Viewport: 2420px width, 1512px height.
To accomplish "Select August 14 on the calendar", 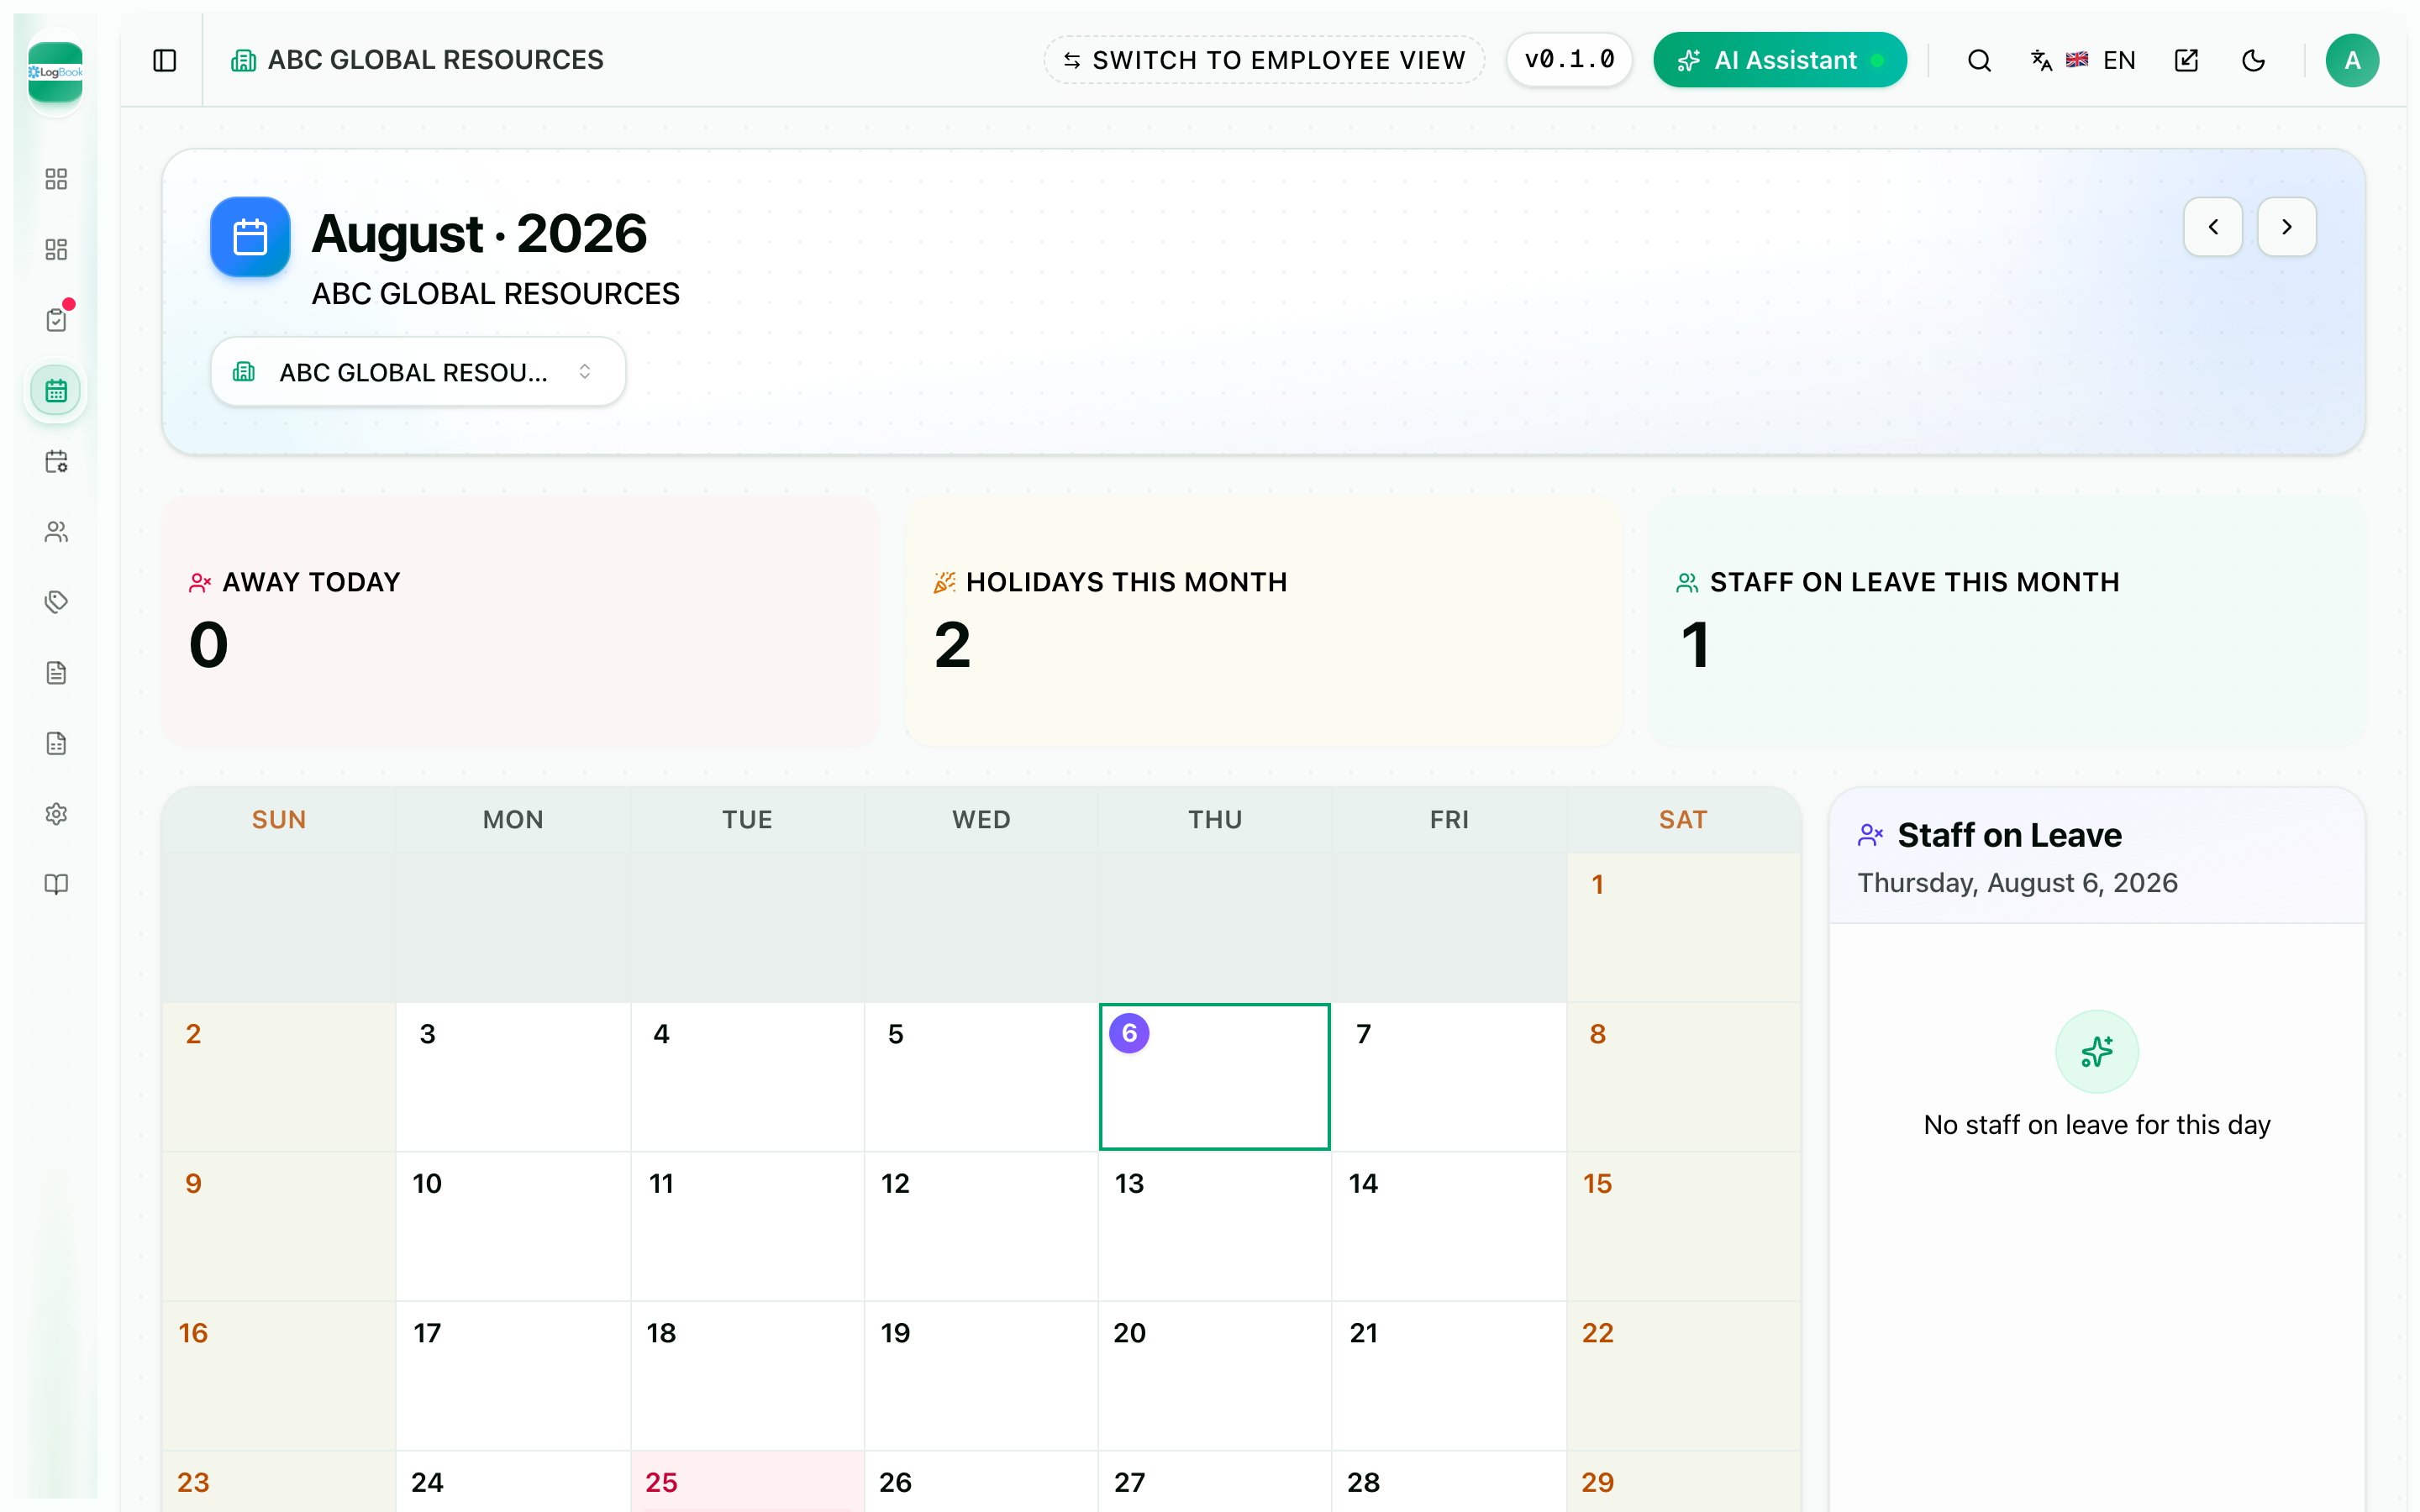I will click(x=1449, y=1227).
